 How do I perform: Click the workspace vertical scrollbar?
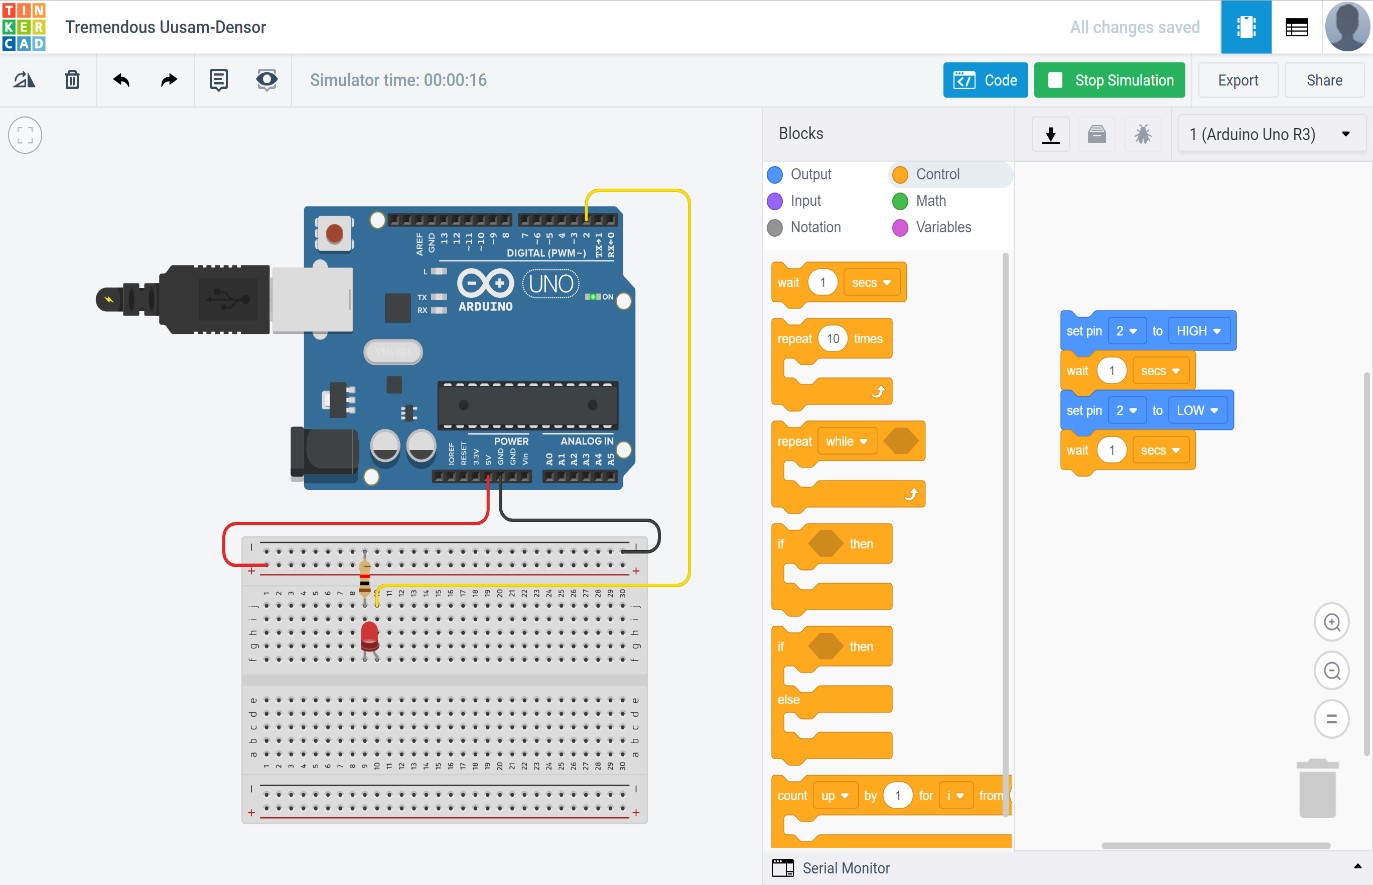pos(1367,564)
